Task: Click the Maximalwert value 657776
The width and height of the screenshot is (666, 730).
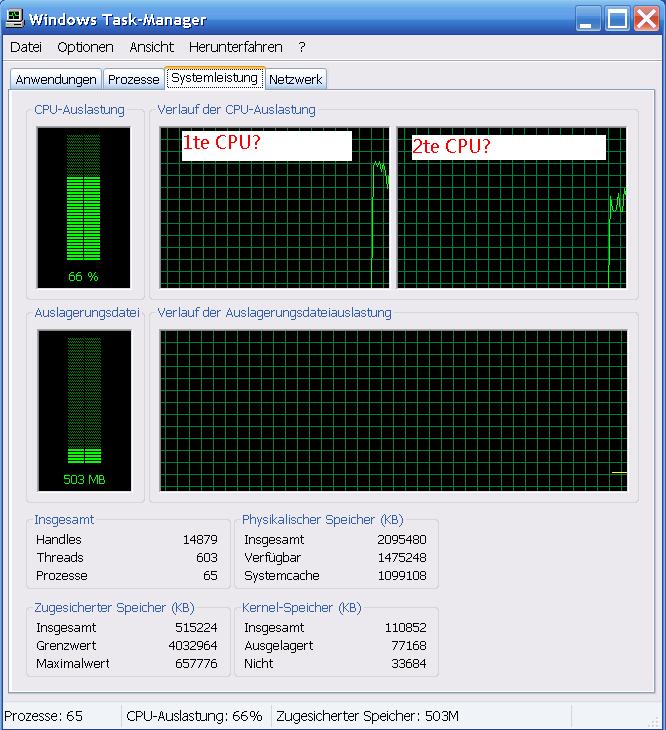Action: click(196, 664)
